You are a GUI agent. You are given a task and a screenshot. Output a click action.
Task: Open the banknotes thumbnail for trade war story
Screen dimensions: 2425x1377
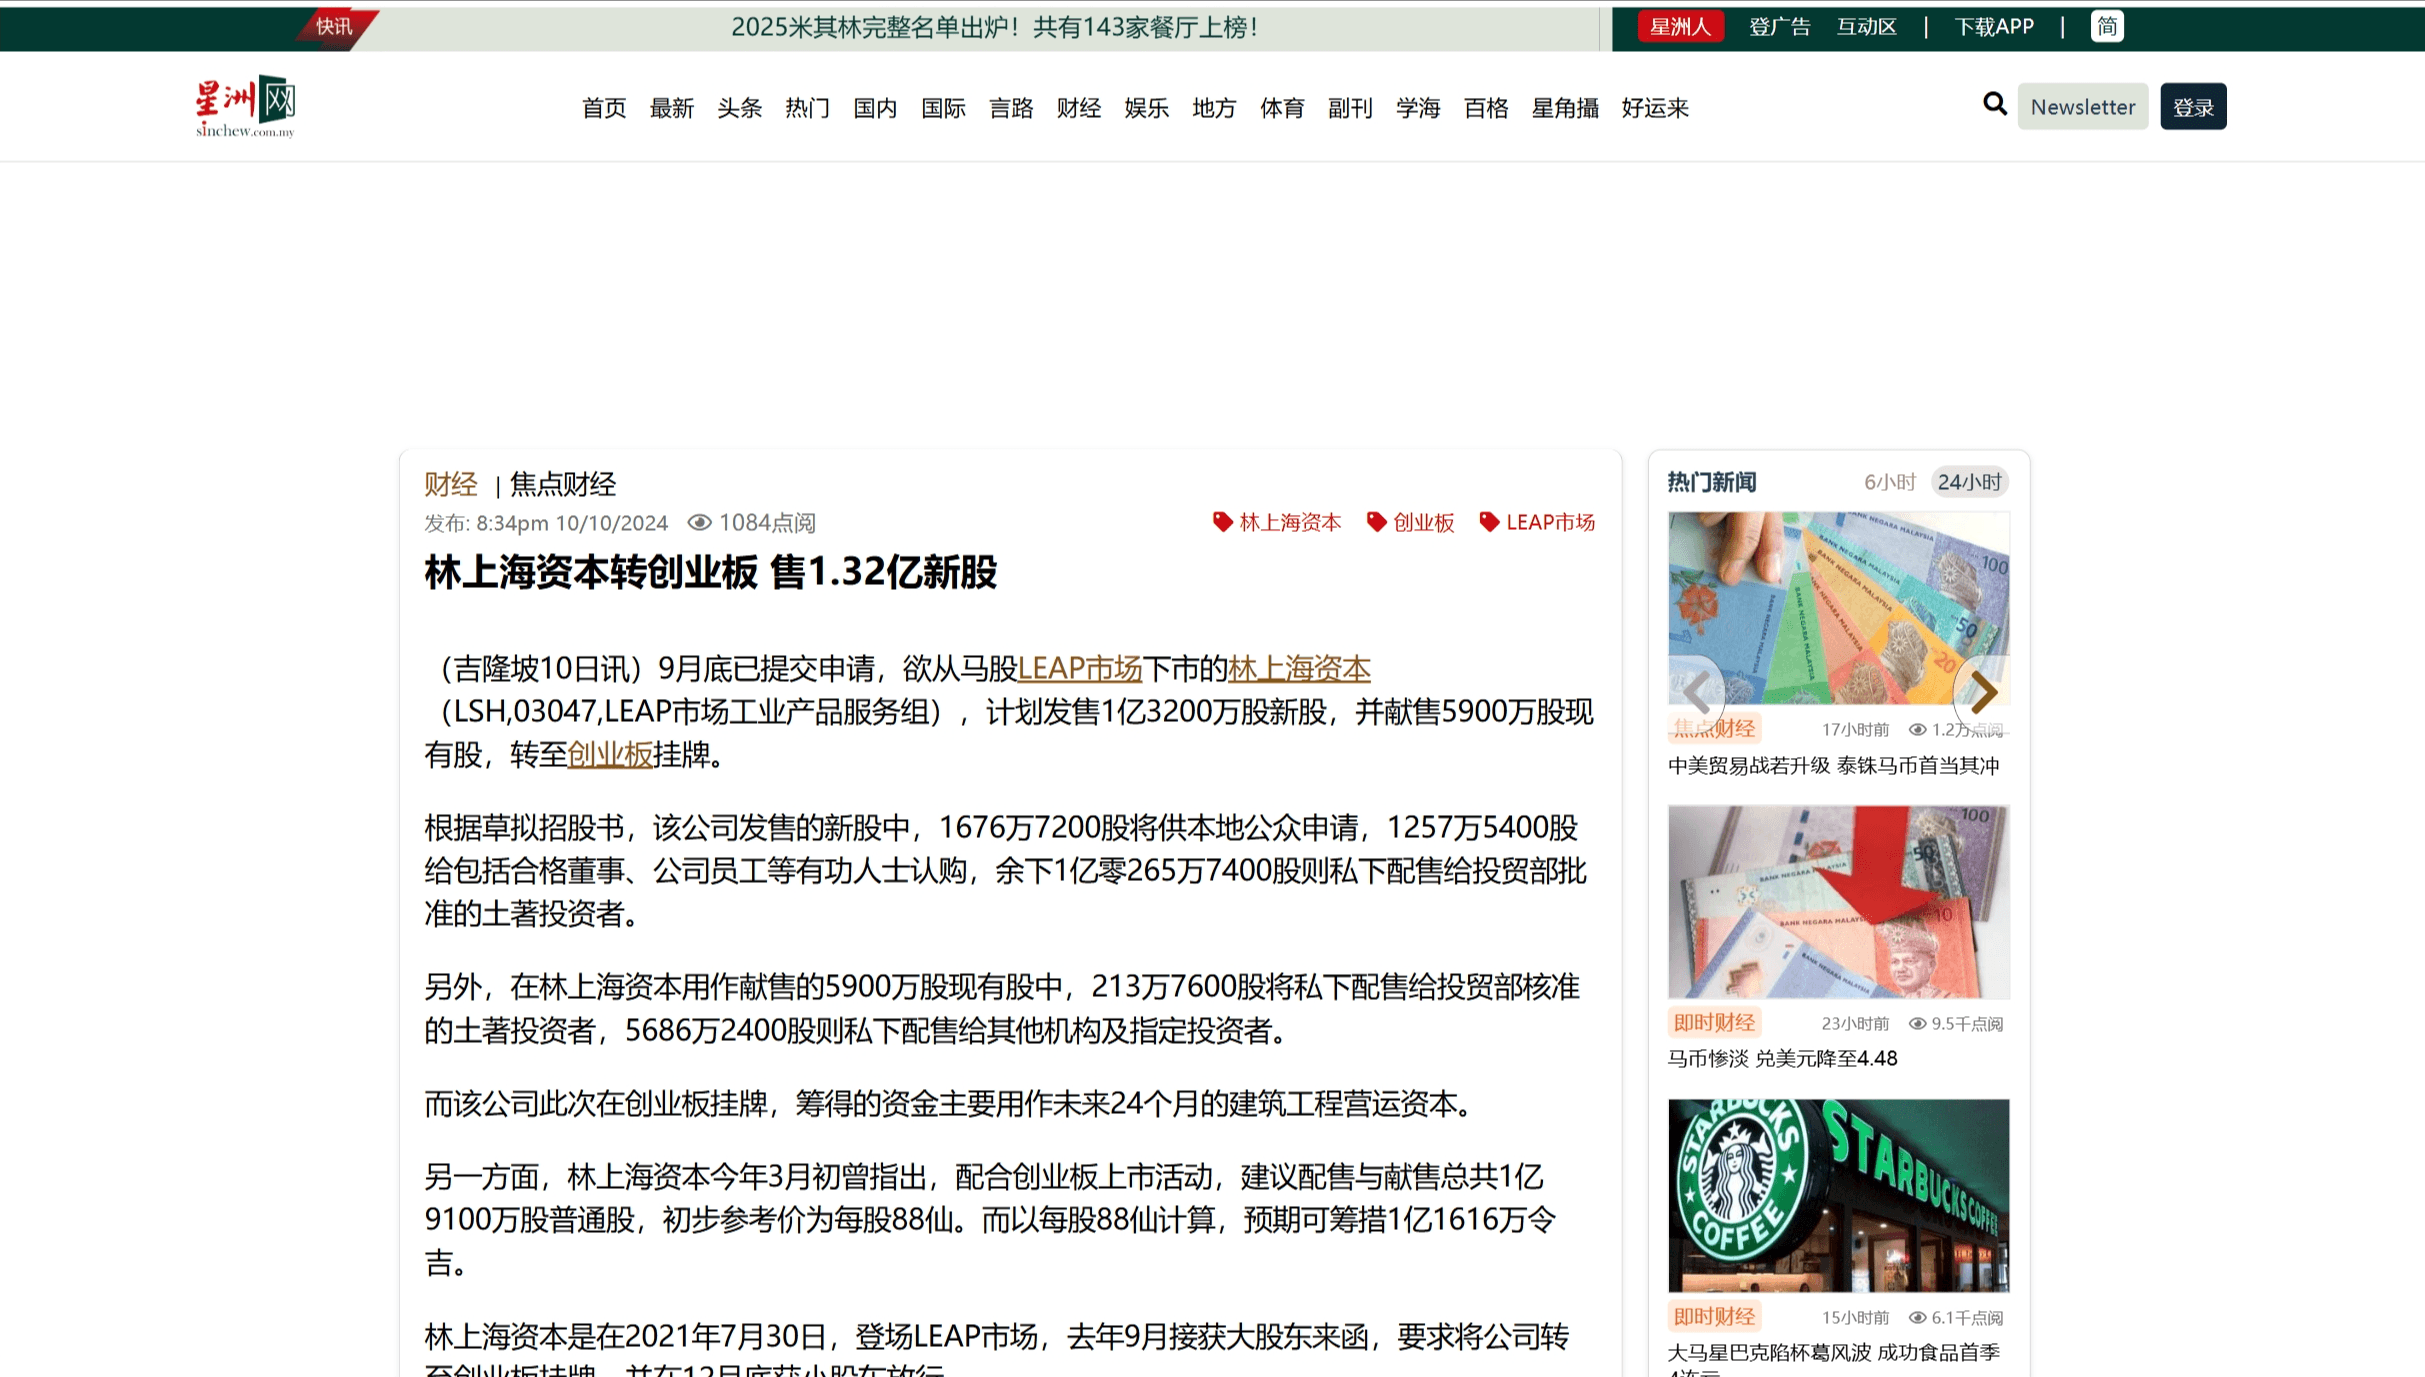point(1838,608)
